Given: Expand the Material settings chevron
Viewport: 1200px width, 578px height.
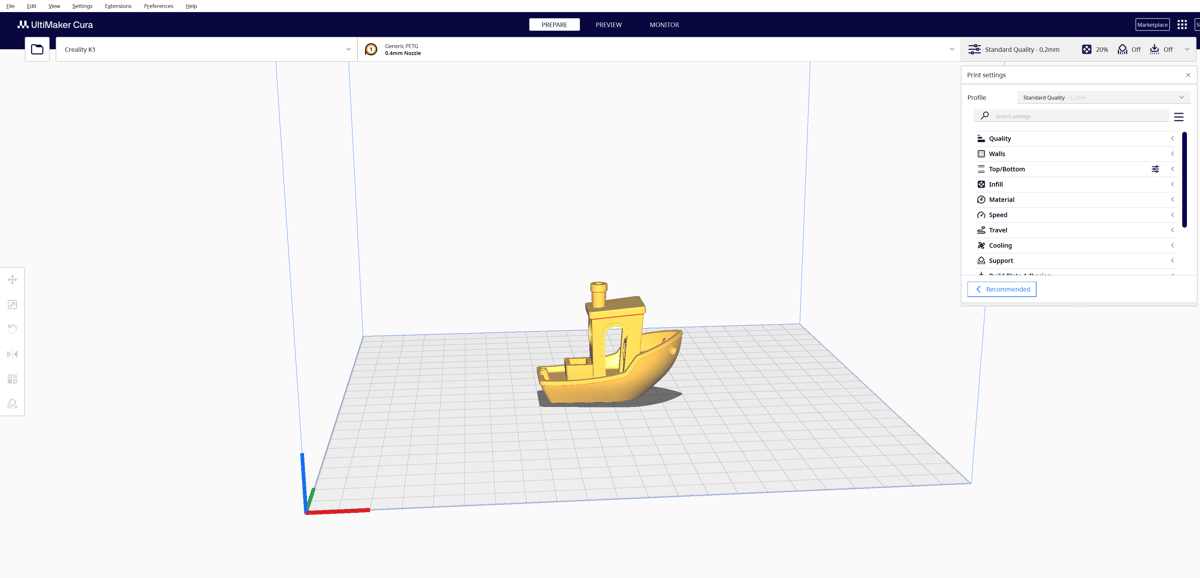Looking at the screenshot, I should [1173, 200].
